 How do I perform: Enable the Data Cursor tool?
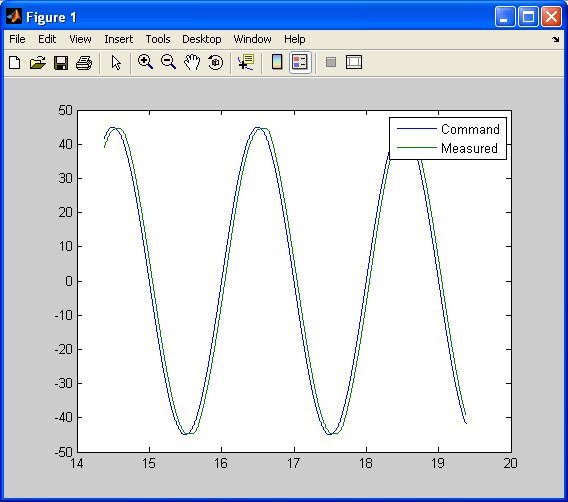(246, 62)
